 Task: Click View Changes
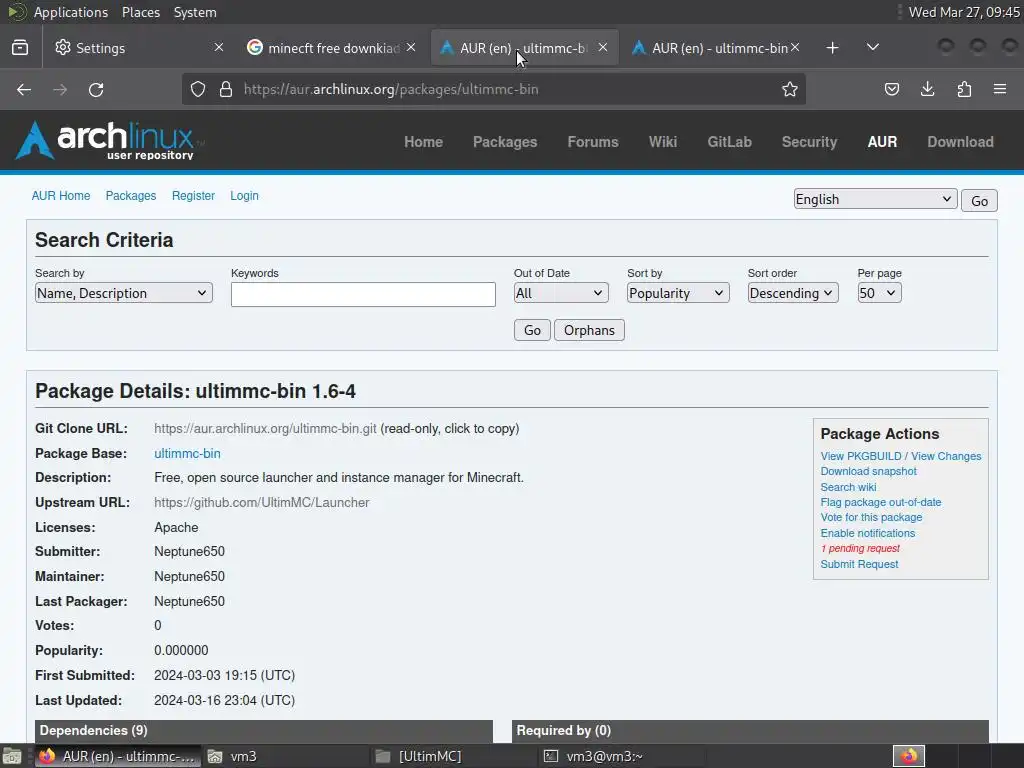click(946, 456)
